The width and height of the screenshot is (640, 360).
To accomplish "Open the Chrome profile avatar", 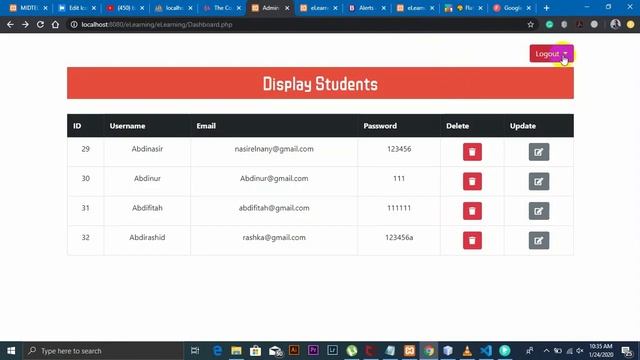I will pos(615,24).
